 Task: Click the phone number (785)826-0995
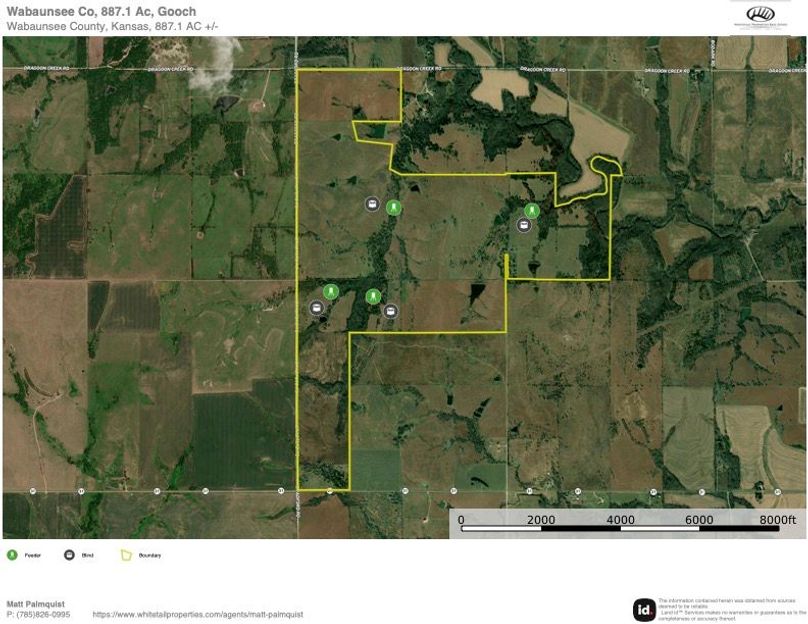pyautogui.click(x=40, y=615)
